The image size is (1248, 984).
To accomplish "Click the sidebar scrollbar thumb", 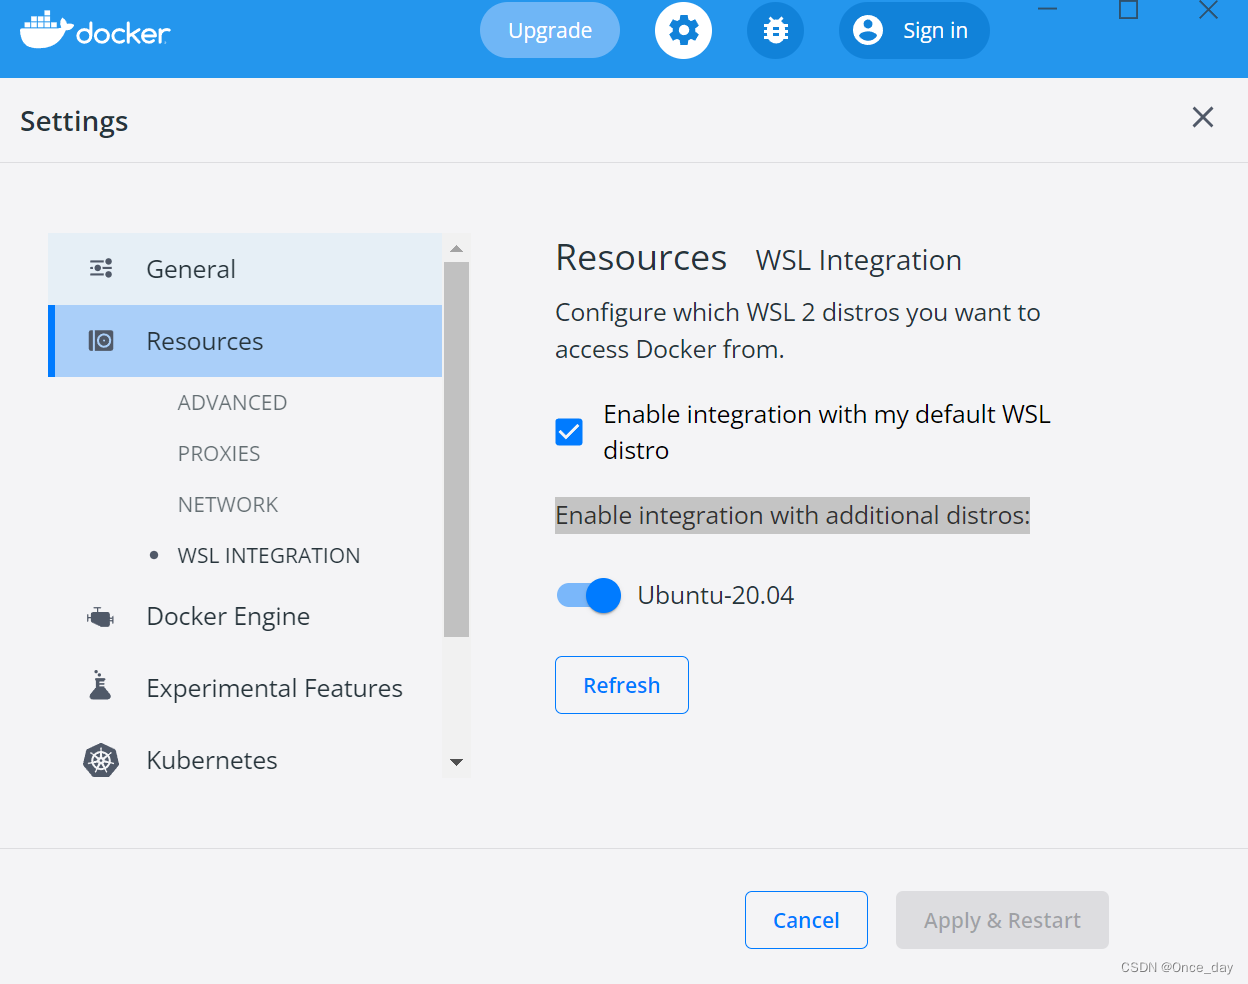I will click(457, 449).
